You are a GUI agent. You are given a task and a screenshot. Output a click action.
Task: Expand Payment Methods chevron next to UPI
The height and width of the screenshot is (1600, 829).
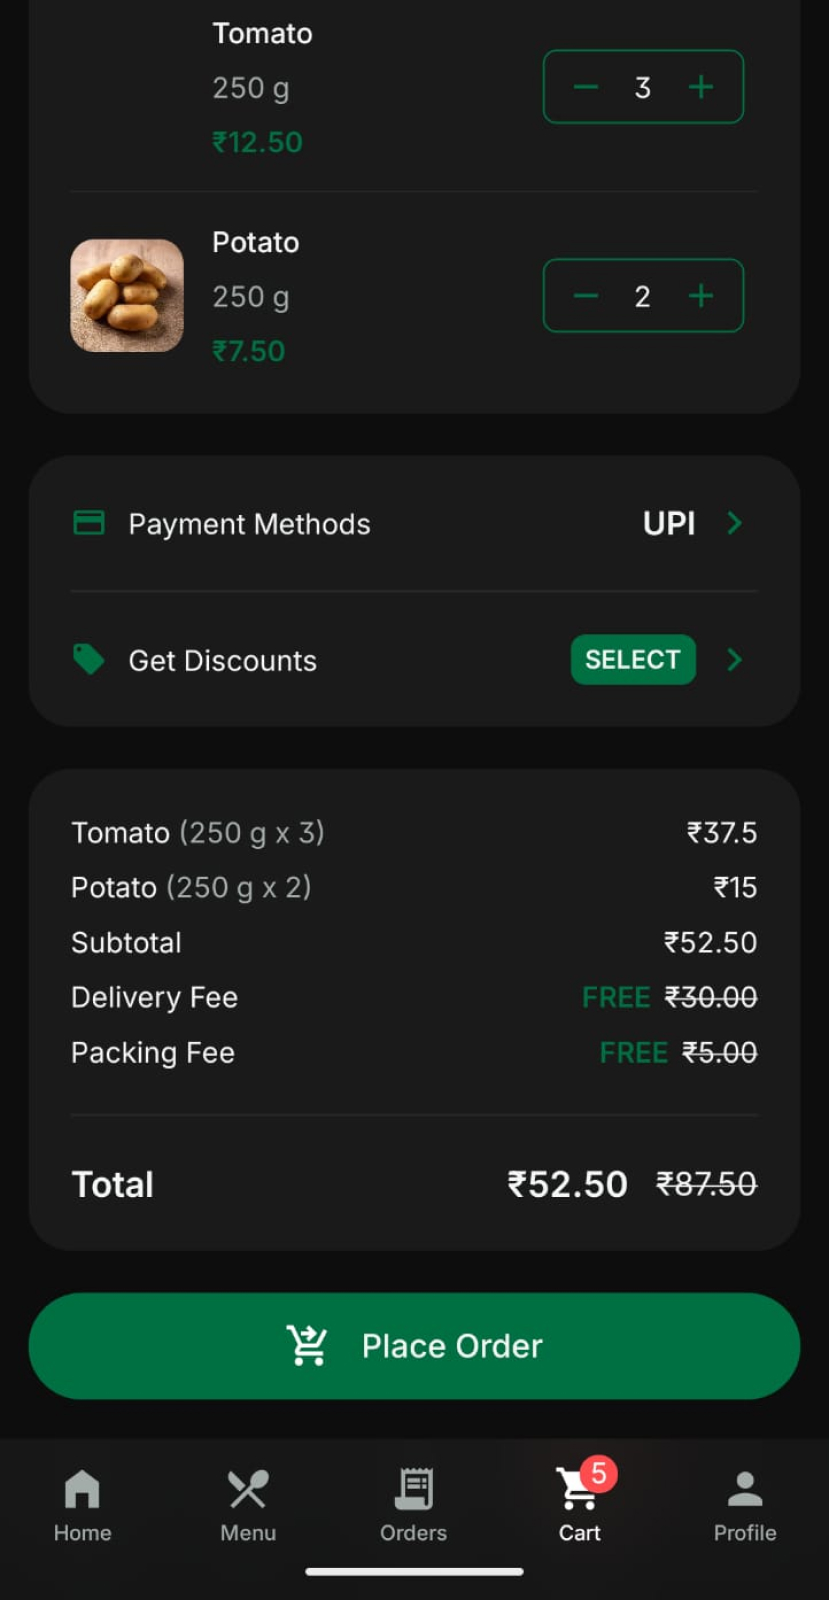coord(735,523)
